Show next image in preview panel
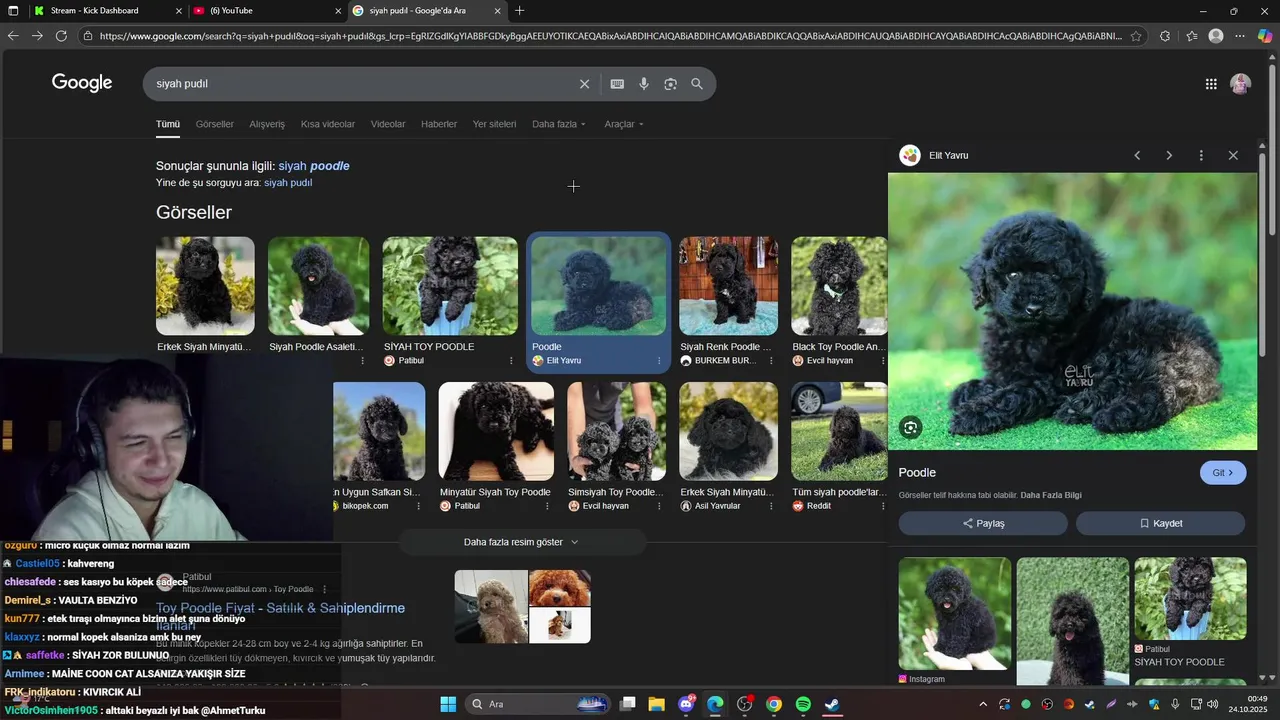This screenshot has height=720, width=1280. pyautogui.click(x=1169, y=155)
